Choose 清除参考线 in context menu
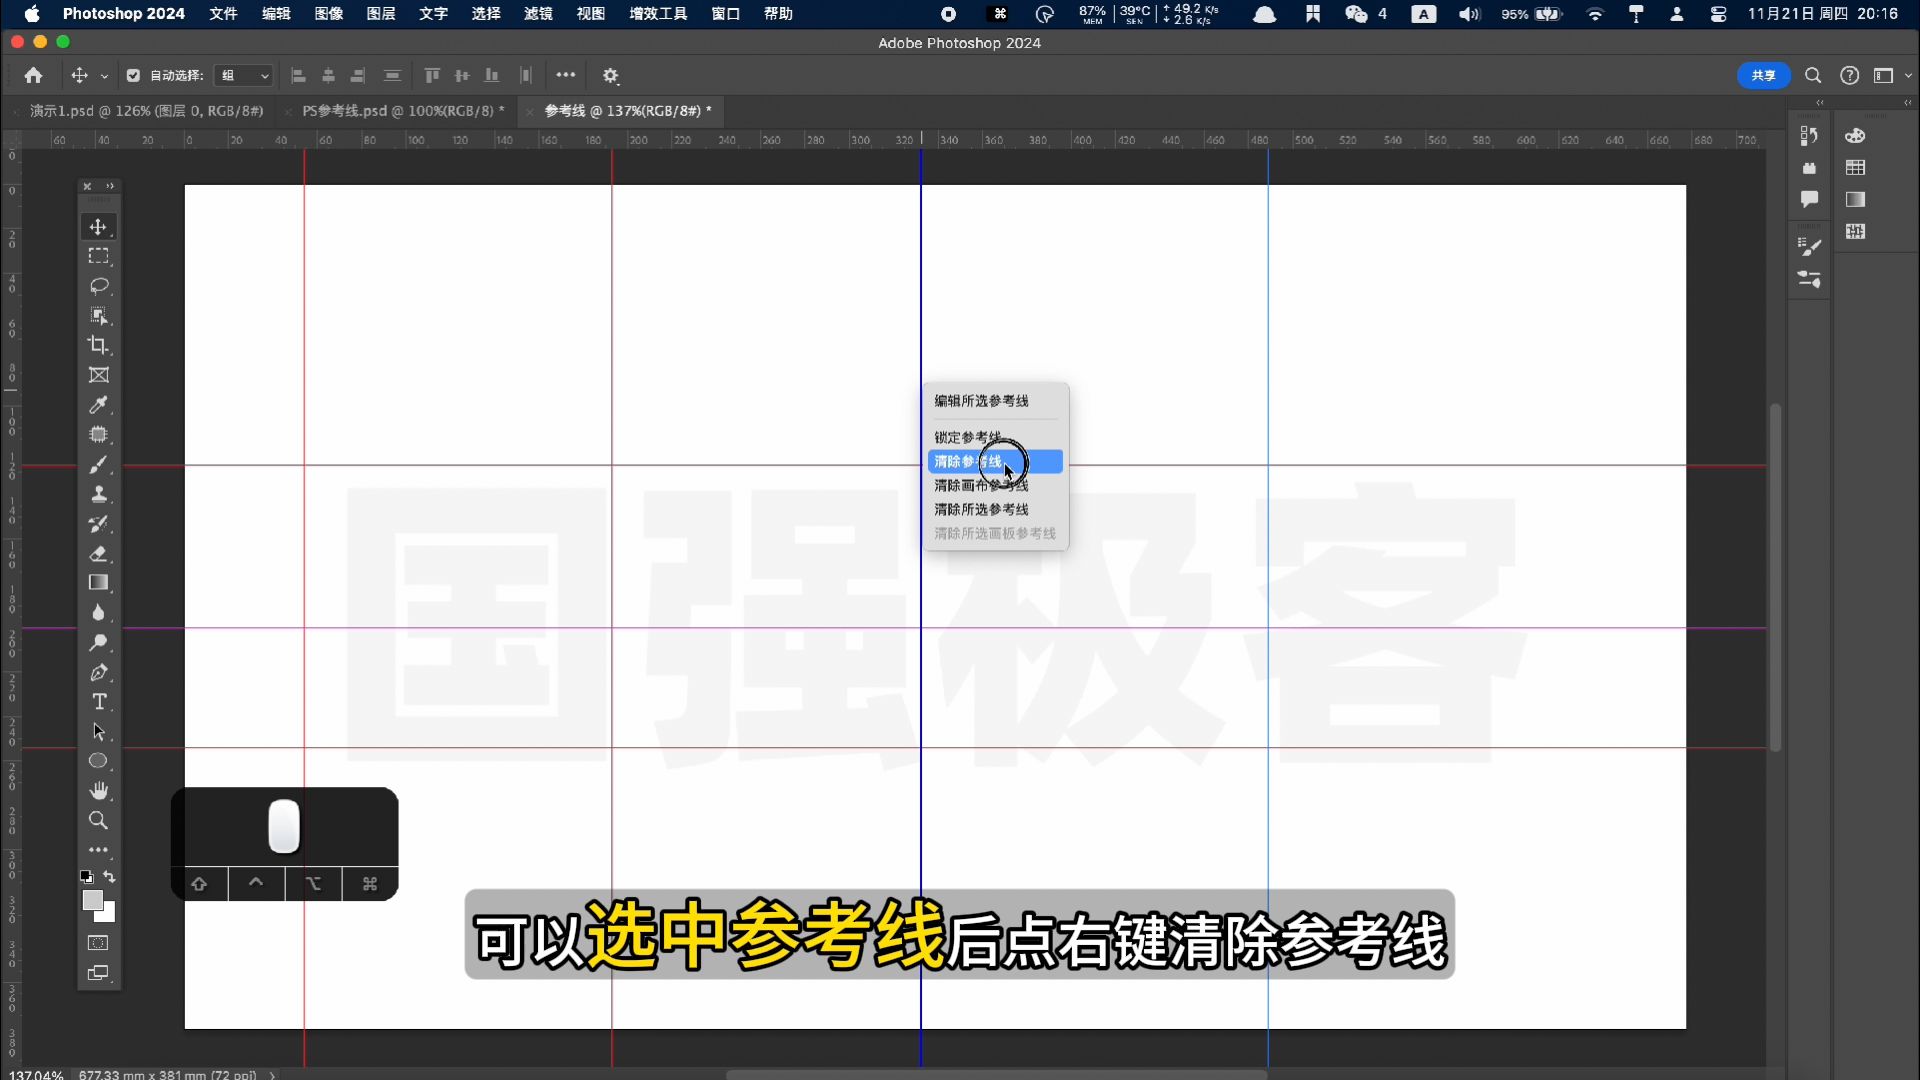The height and width of the screenshot is (1080, 1920). click(995, 461)
